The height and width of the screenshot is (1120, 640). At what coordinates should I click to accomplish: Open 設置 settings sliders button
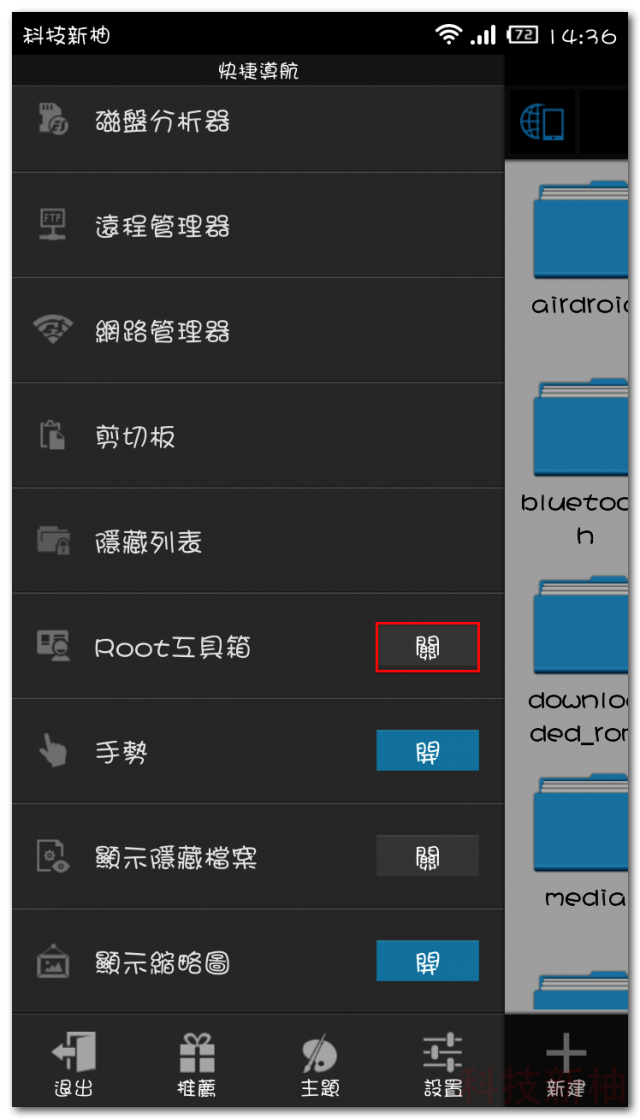pos(442,1064)
